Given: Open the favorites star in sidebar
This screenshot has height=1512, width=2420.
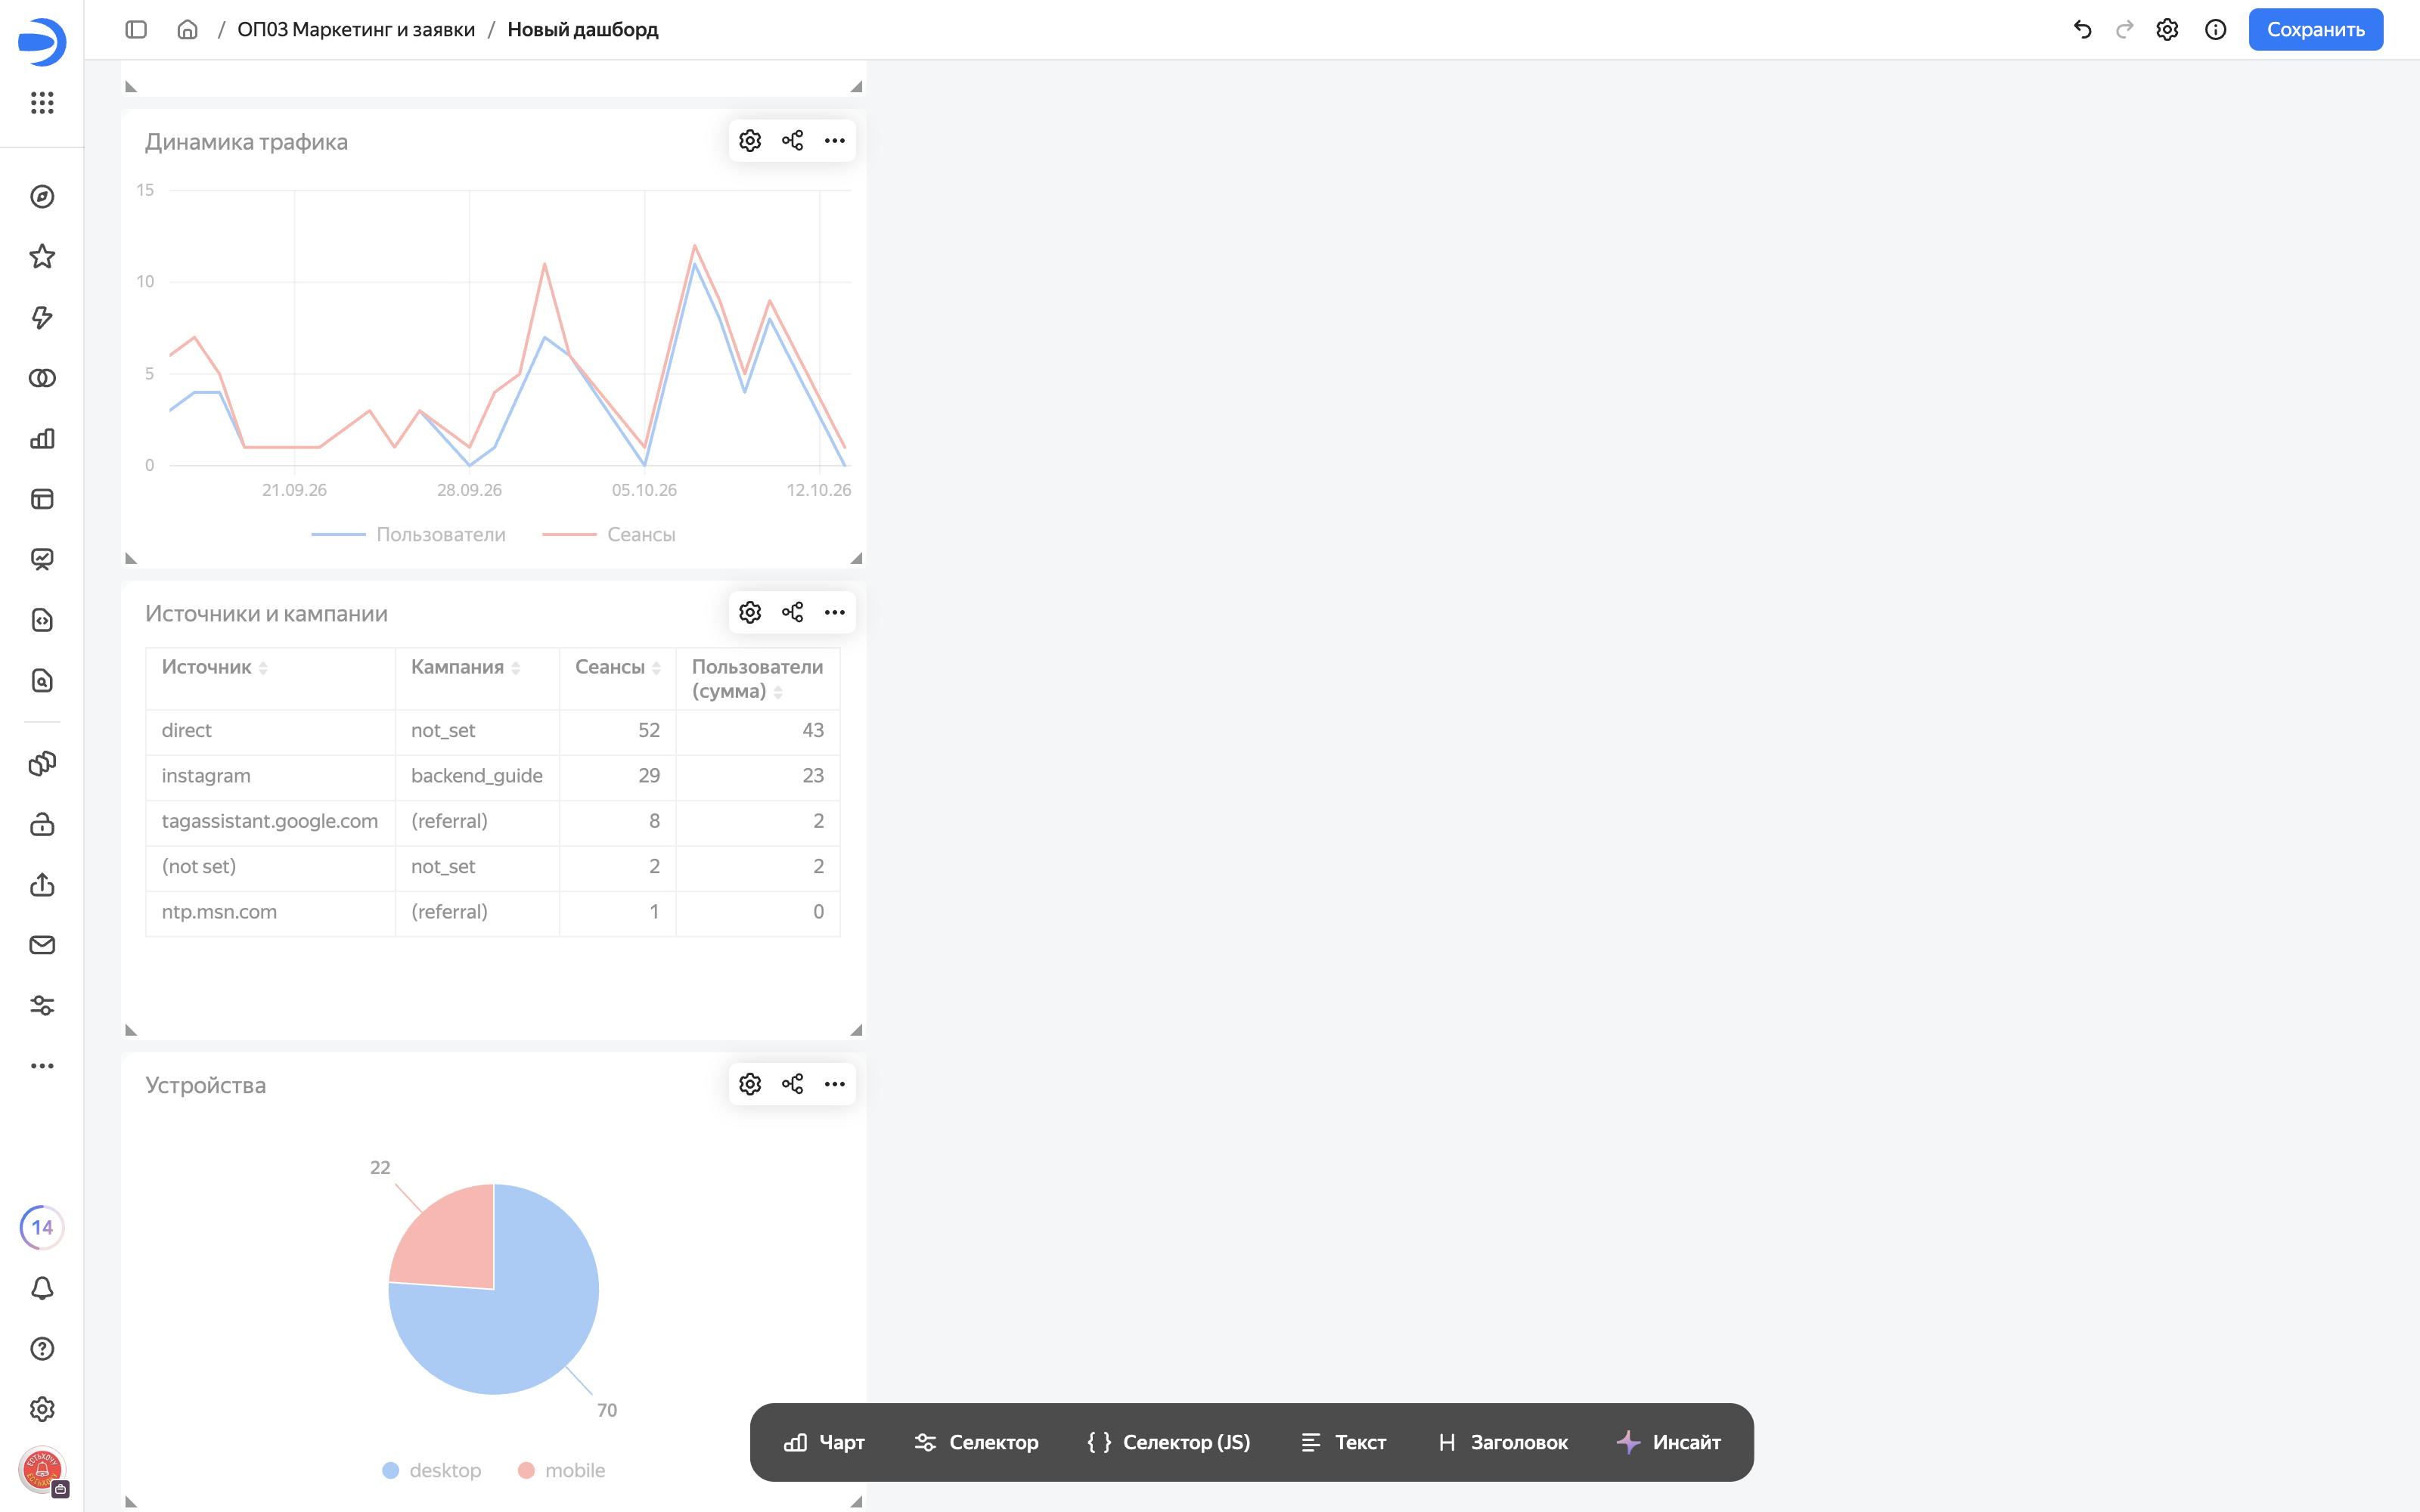Looking at the screenshot, I should tap(42, 257).
